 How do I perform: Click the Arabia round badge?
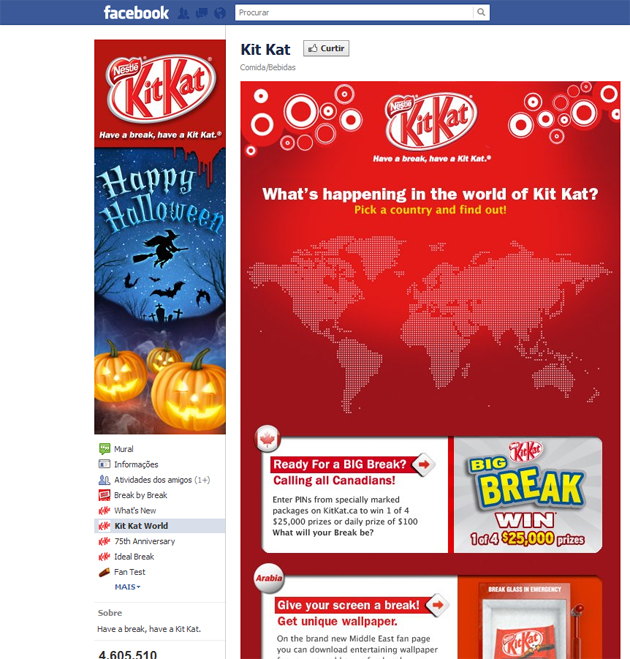click(x=269, y=578)
